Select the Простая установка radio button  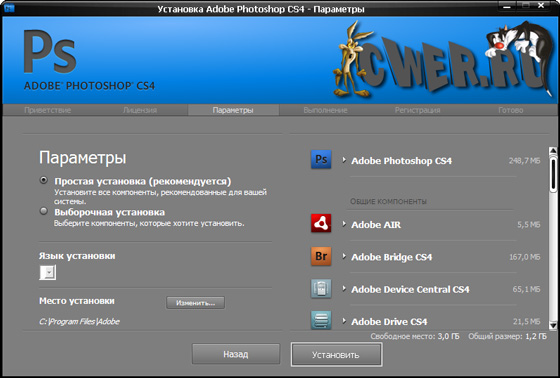pos(44,180)
